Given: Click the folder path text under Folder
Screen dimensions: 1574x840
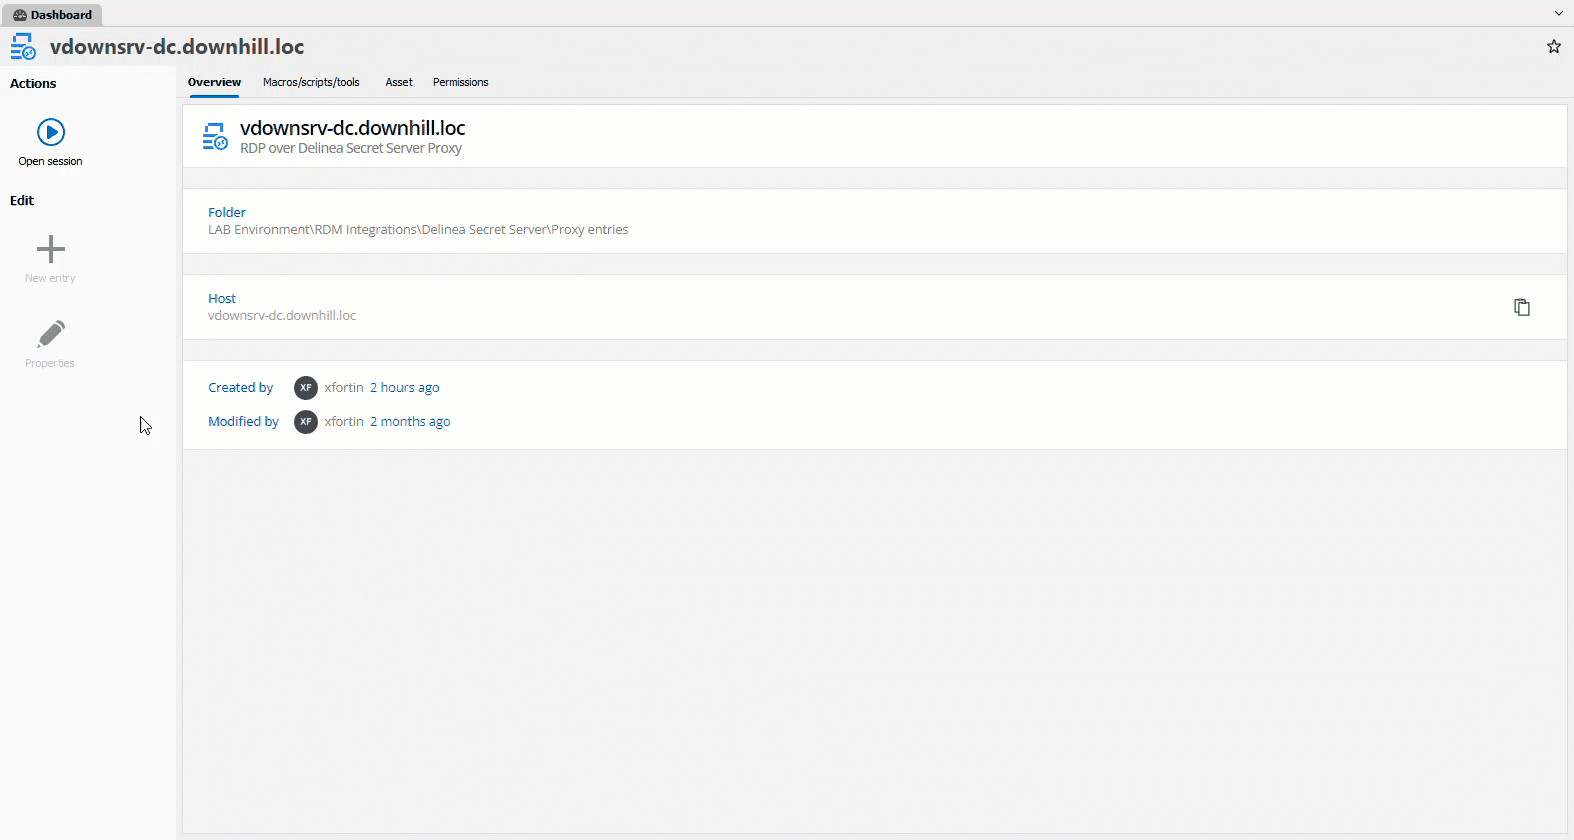Looking at the screenshot, I should point(418,230).
